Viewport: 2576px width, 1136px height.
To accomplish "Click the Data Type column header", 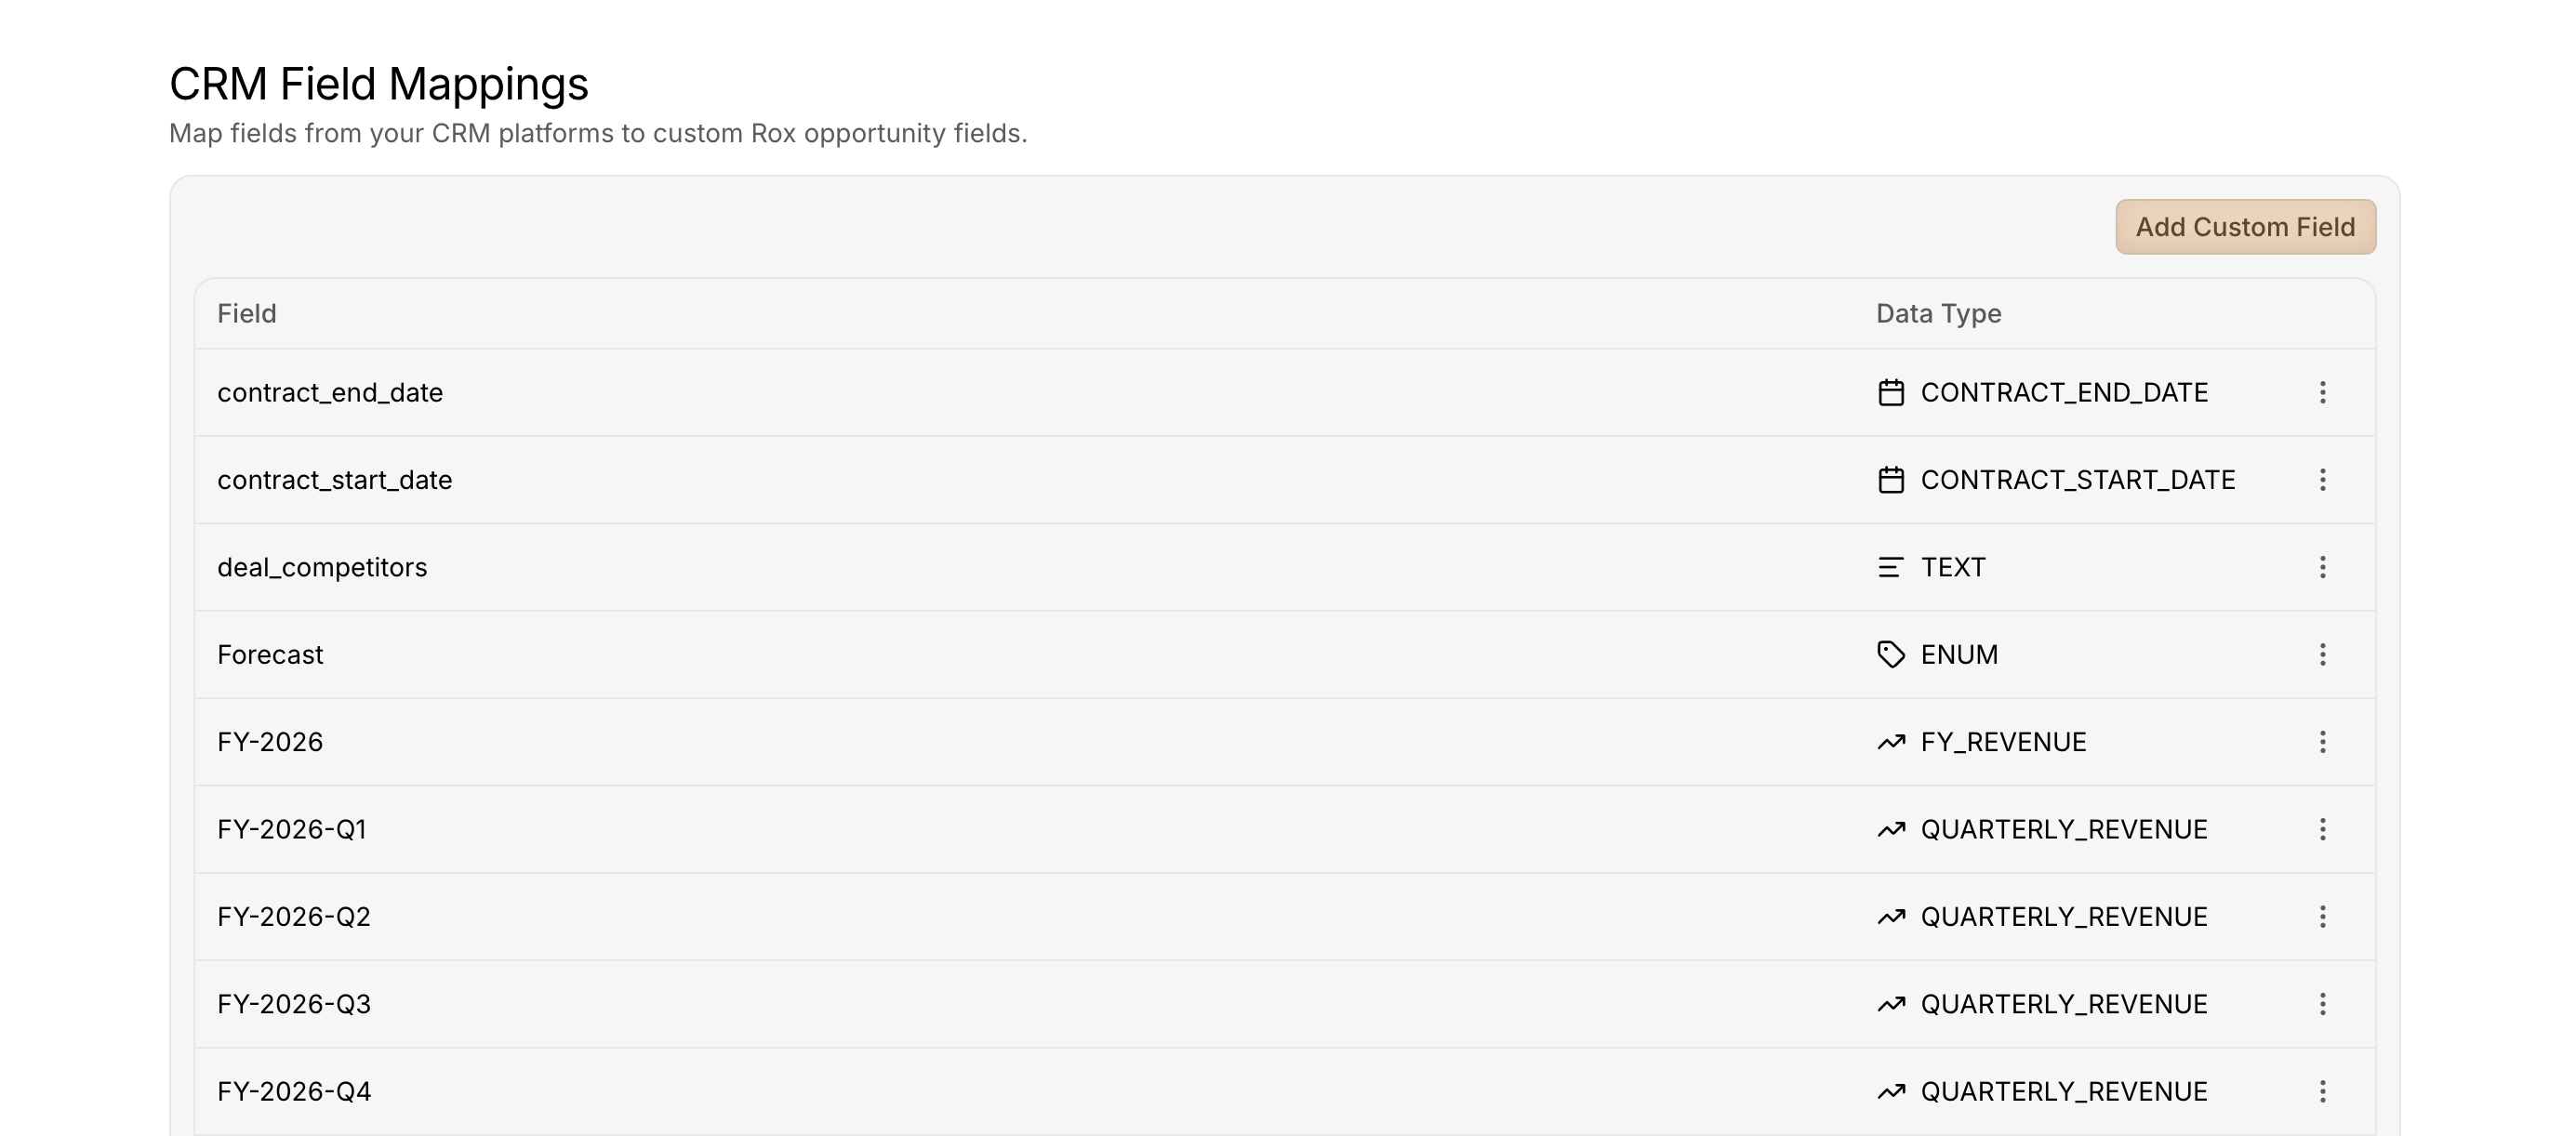I will tap(1938, 314).
